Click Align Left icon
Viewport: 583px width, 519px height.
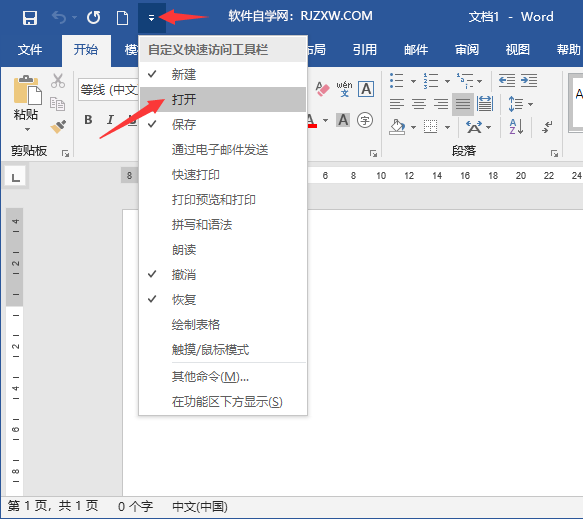397,104
